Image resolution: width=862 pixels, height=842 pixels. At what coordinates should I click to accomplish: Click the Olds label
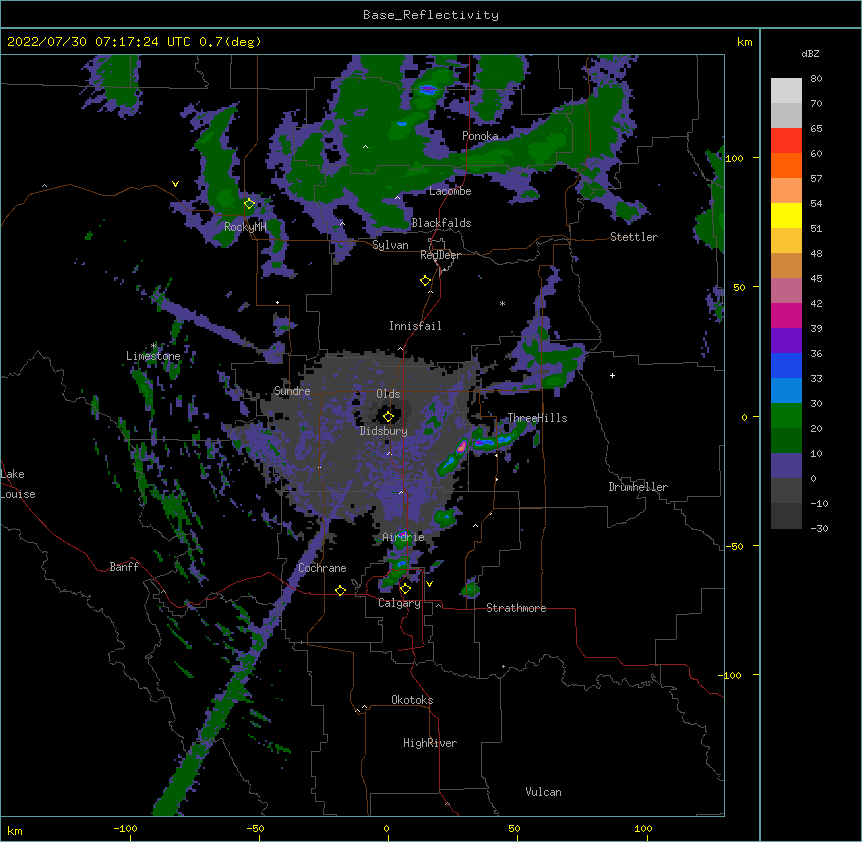click(x=388, y=394)
